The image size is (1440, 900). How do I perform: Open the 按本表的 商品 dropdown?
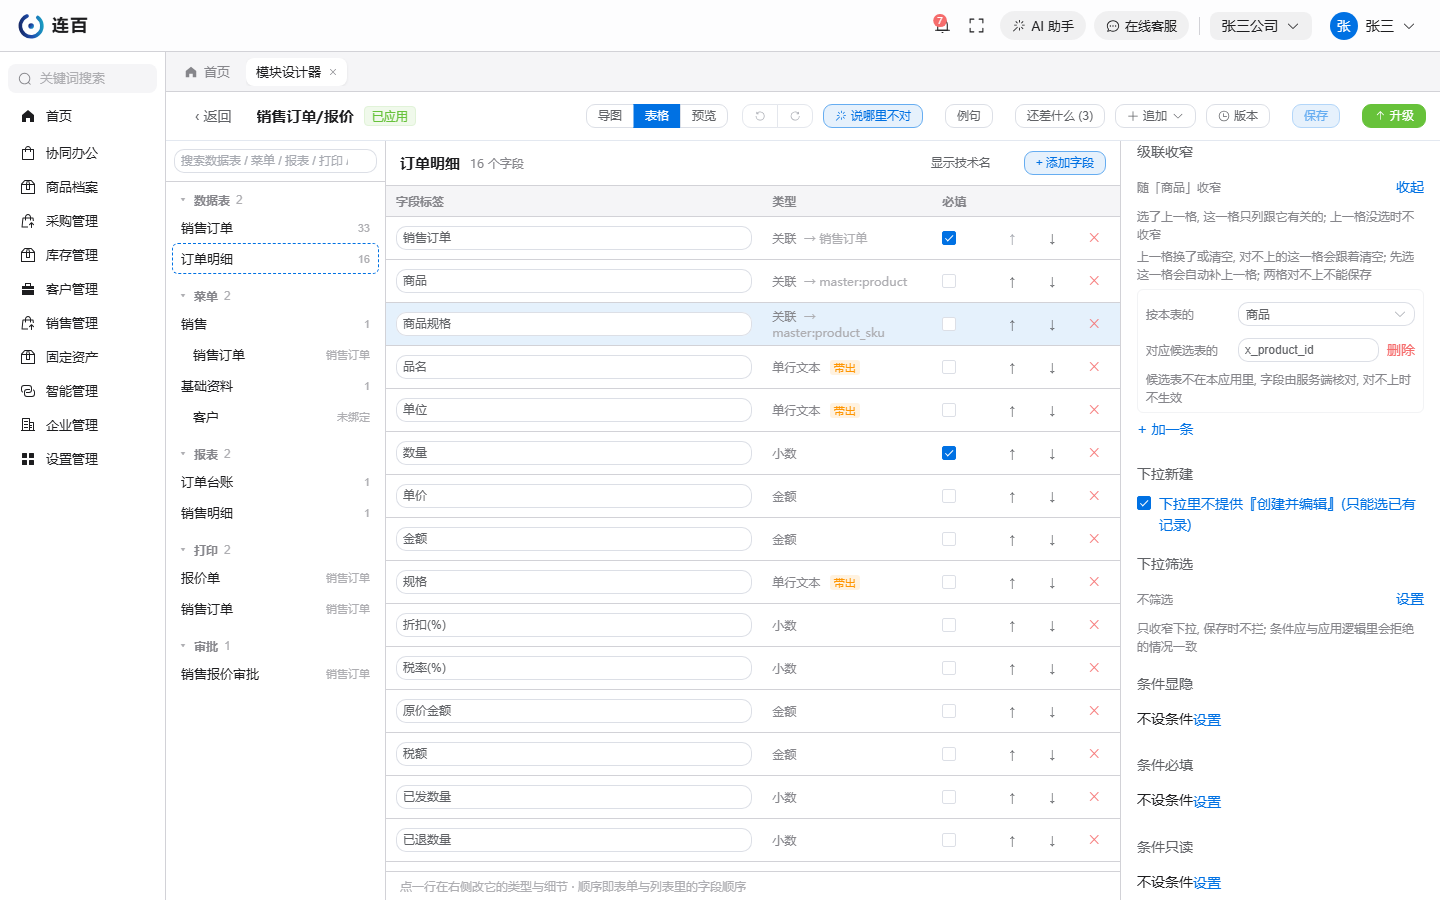(x=1326, y=314)
